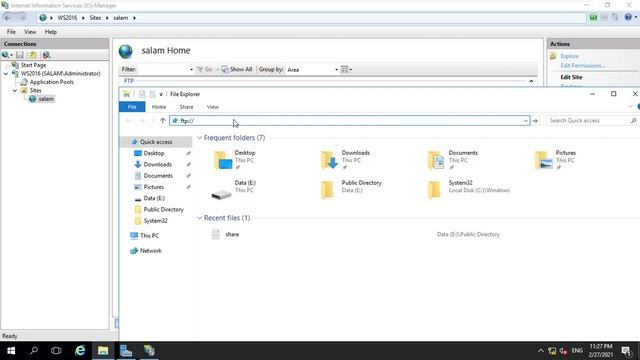Open the View ribbon tab in File Explorer
Screen dimensions: 640x360
[212, 107]
